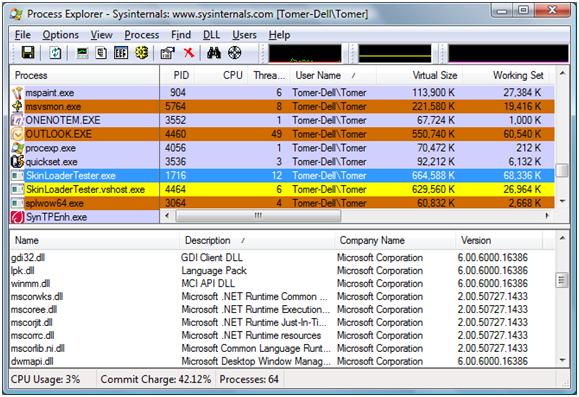This screenshot has height=397, width=579.
Task: Click the Commit Charge status bar entry
Action: pos(156,379)
